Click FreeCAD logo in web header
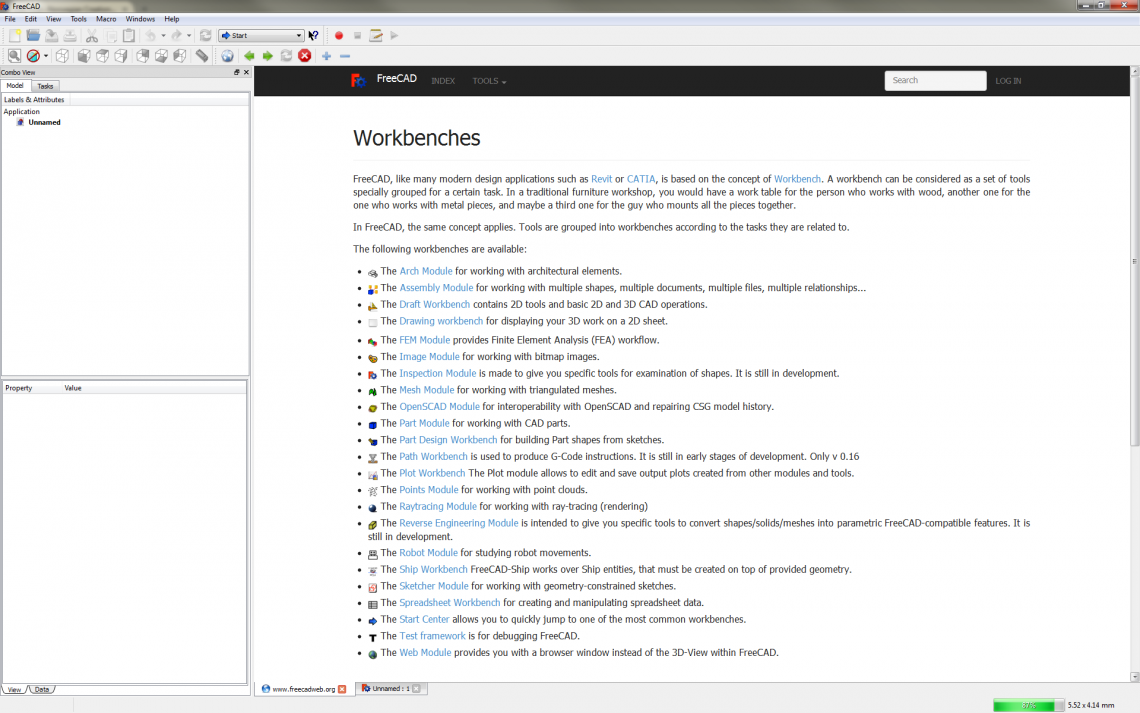 click(358, 80)
